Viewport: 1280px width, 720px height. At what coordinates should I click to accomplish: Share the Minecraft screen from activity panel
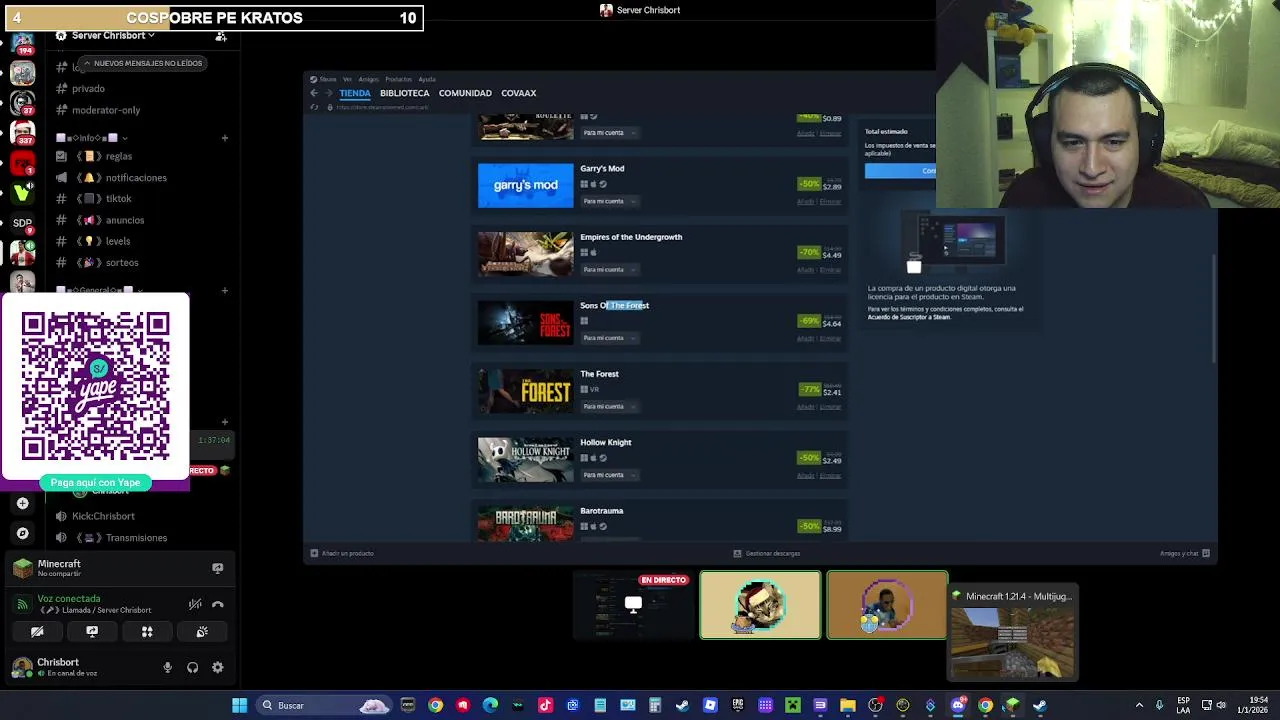[217, 568]
